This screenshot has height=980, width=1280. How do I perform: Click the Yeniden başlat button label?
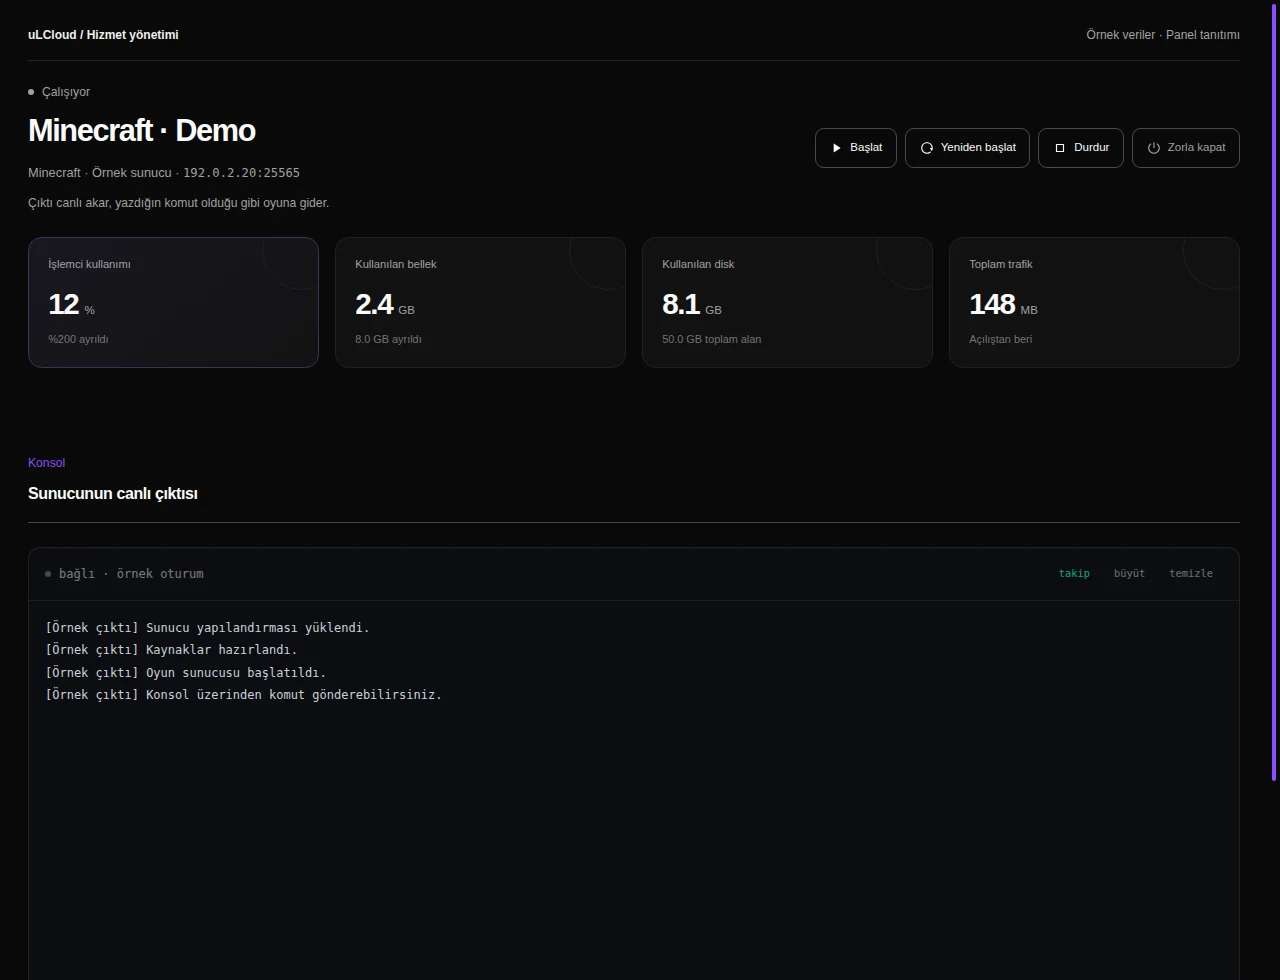978,148
